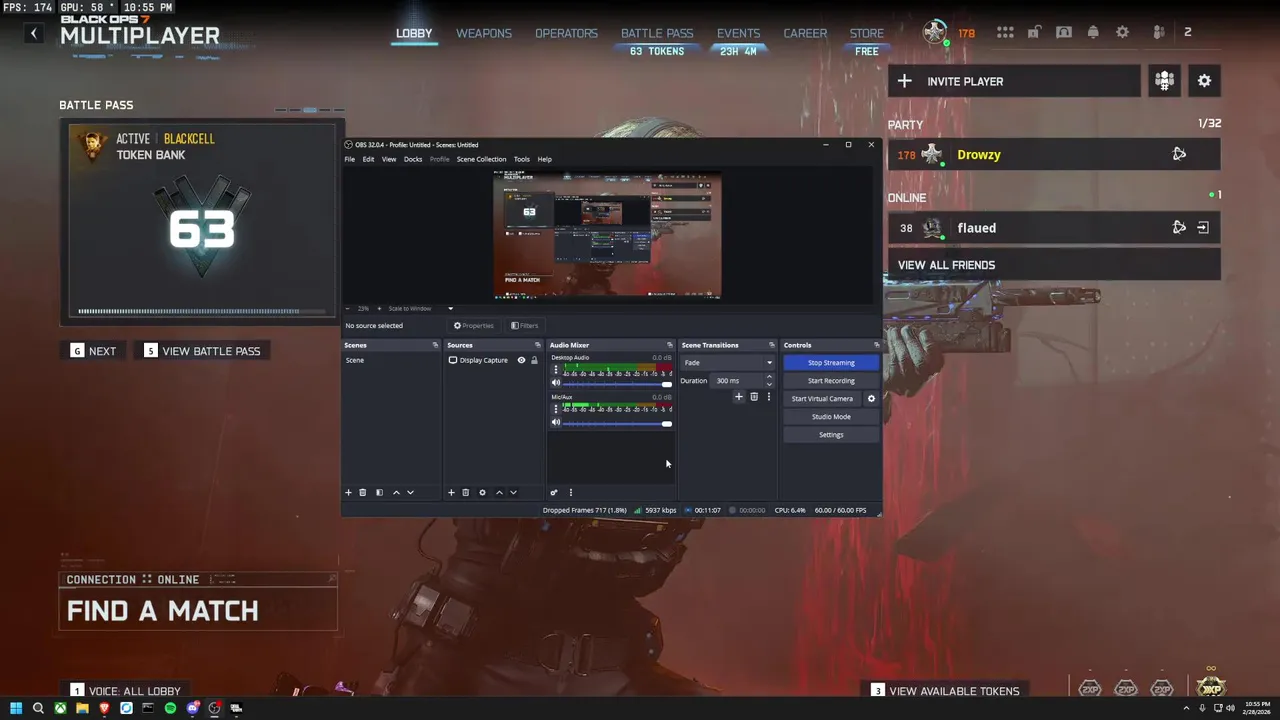Open the OBS File menu

click(350, 159)
